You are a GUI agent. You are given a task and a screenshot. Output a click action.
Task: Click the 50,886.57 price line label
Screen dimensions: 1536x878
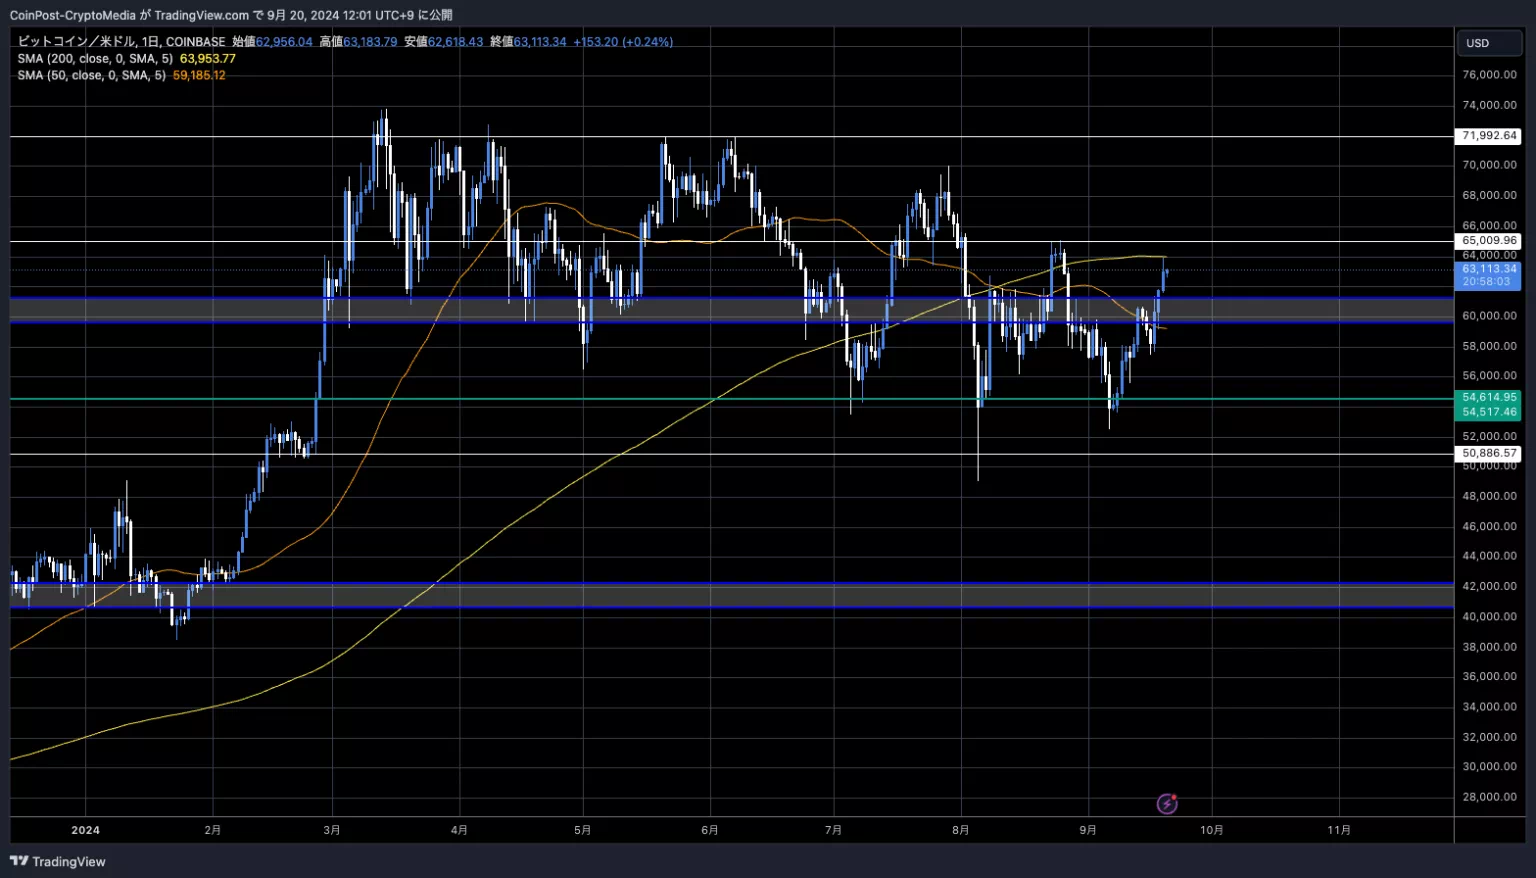pyautogui.click(x=1489, y=453)
